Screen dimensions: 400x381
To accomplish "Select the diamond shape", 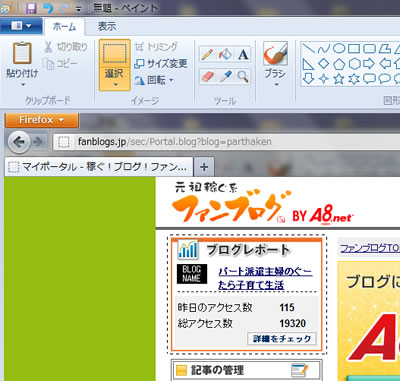I will coord(323,64).
